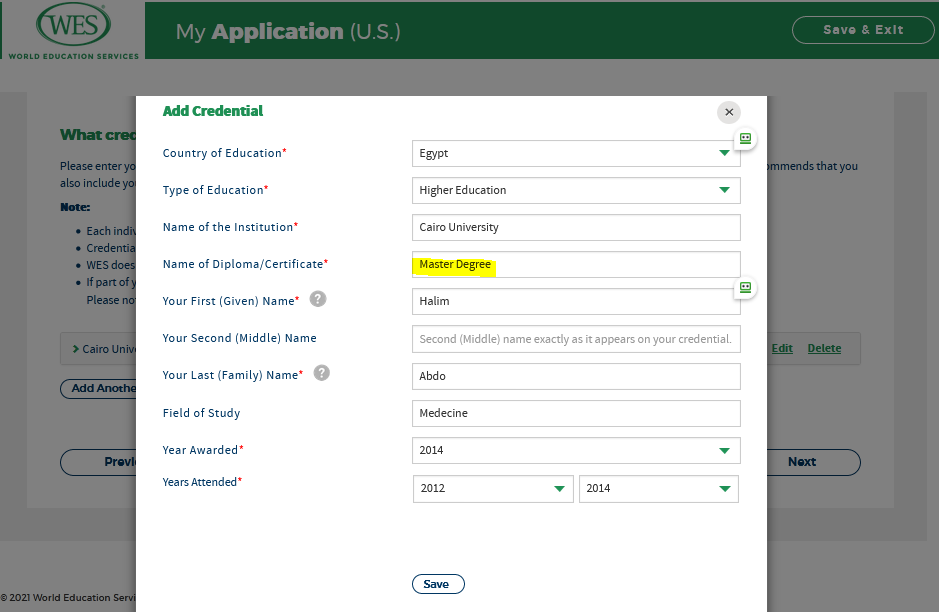Open the Country of Education dropdown
The image size is (939, 612).
[x=723, y=153]
